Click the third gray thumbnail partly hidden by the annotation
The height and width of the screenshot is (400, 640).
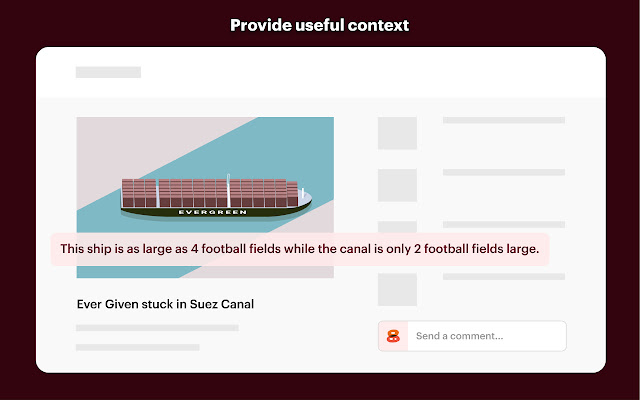pyautogui.click(x=397, y=227)
